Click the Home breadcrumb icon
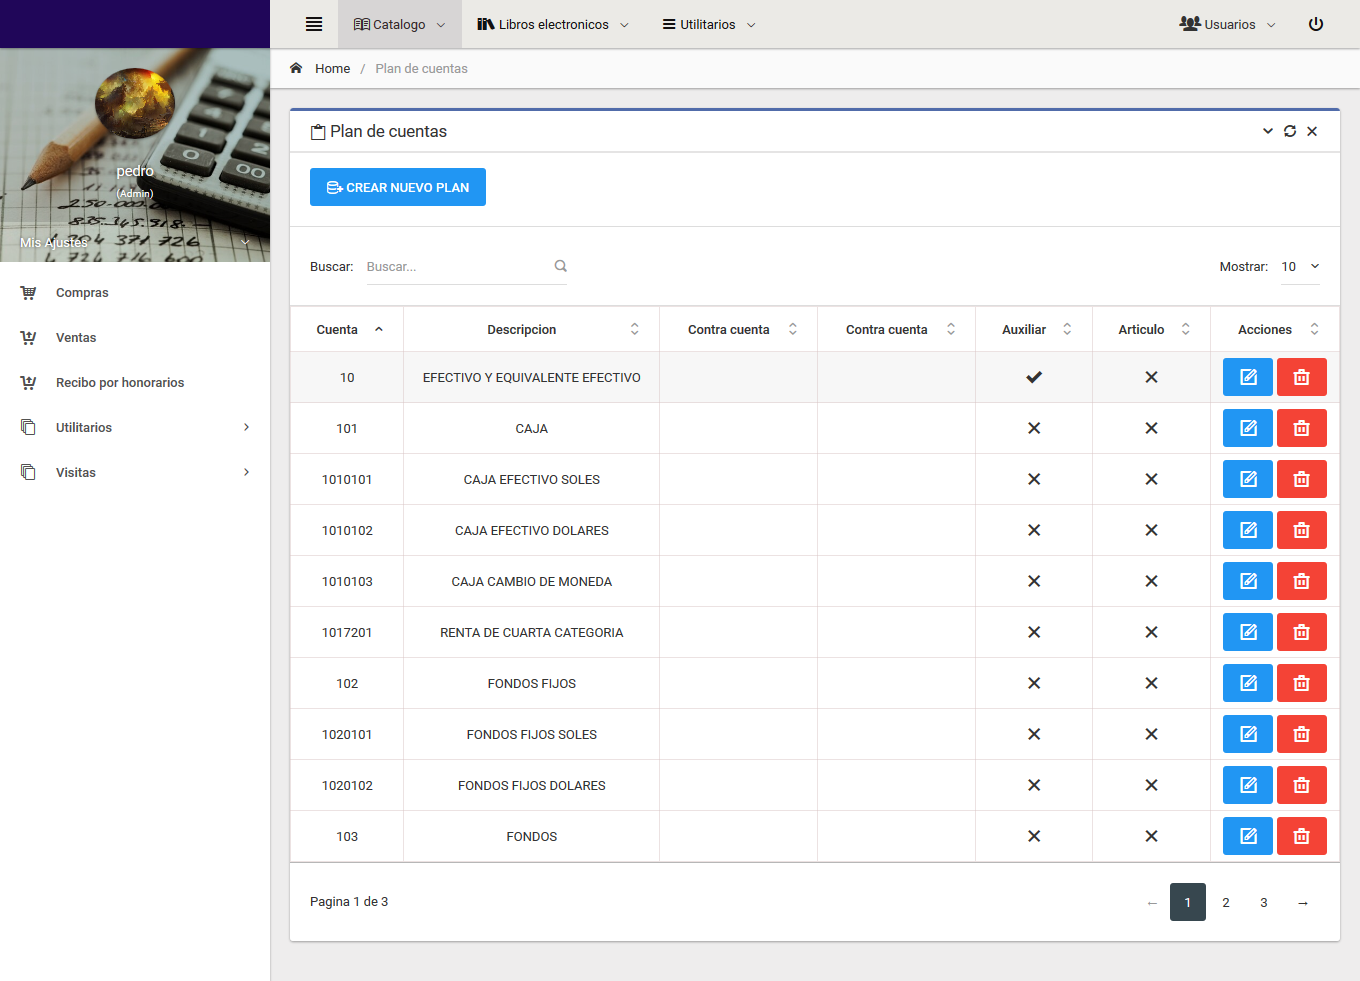 tap(296, 68)
